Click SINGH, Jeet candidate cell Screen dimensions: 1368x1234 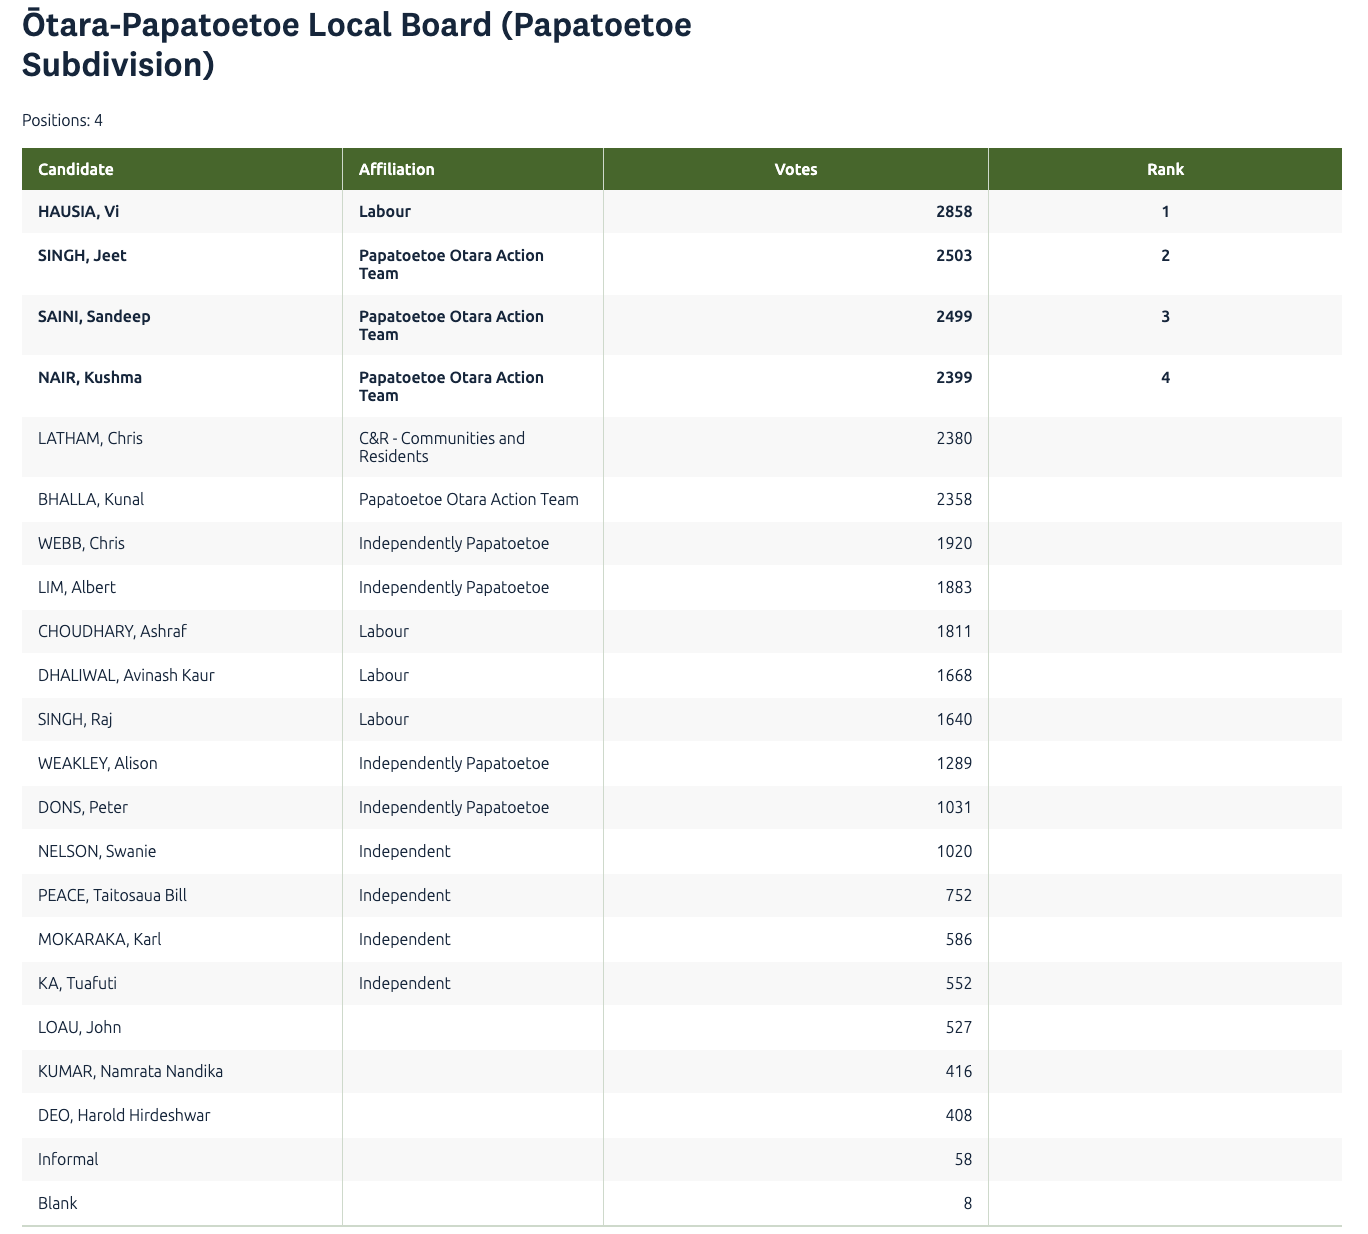(82, 255)
